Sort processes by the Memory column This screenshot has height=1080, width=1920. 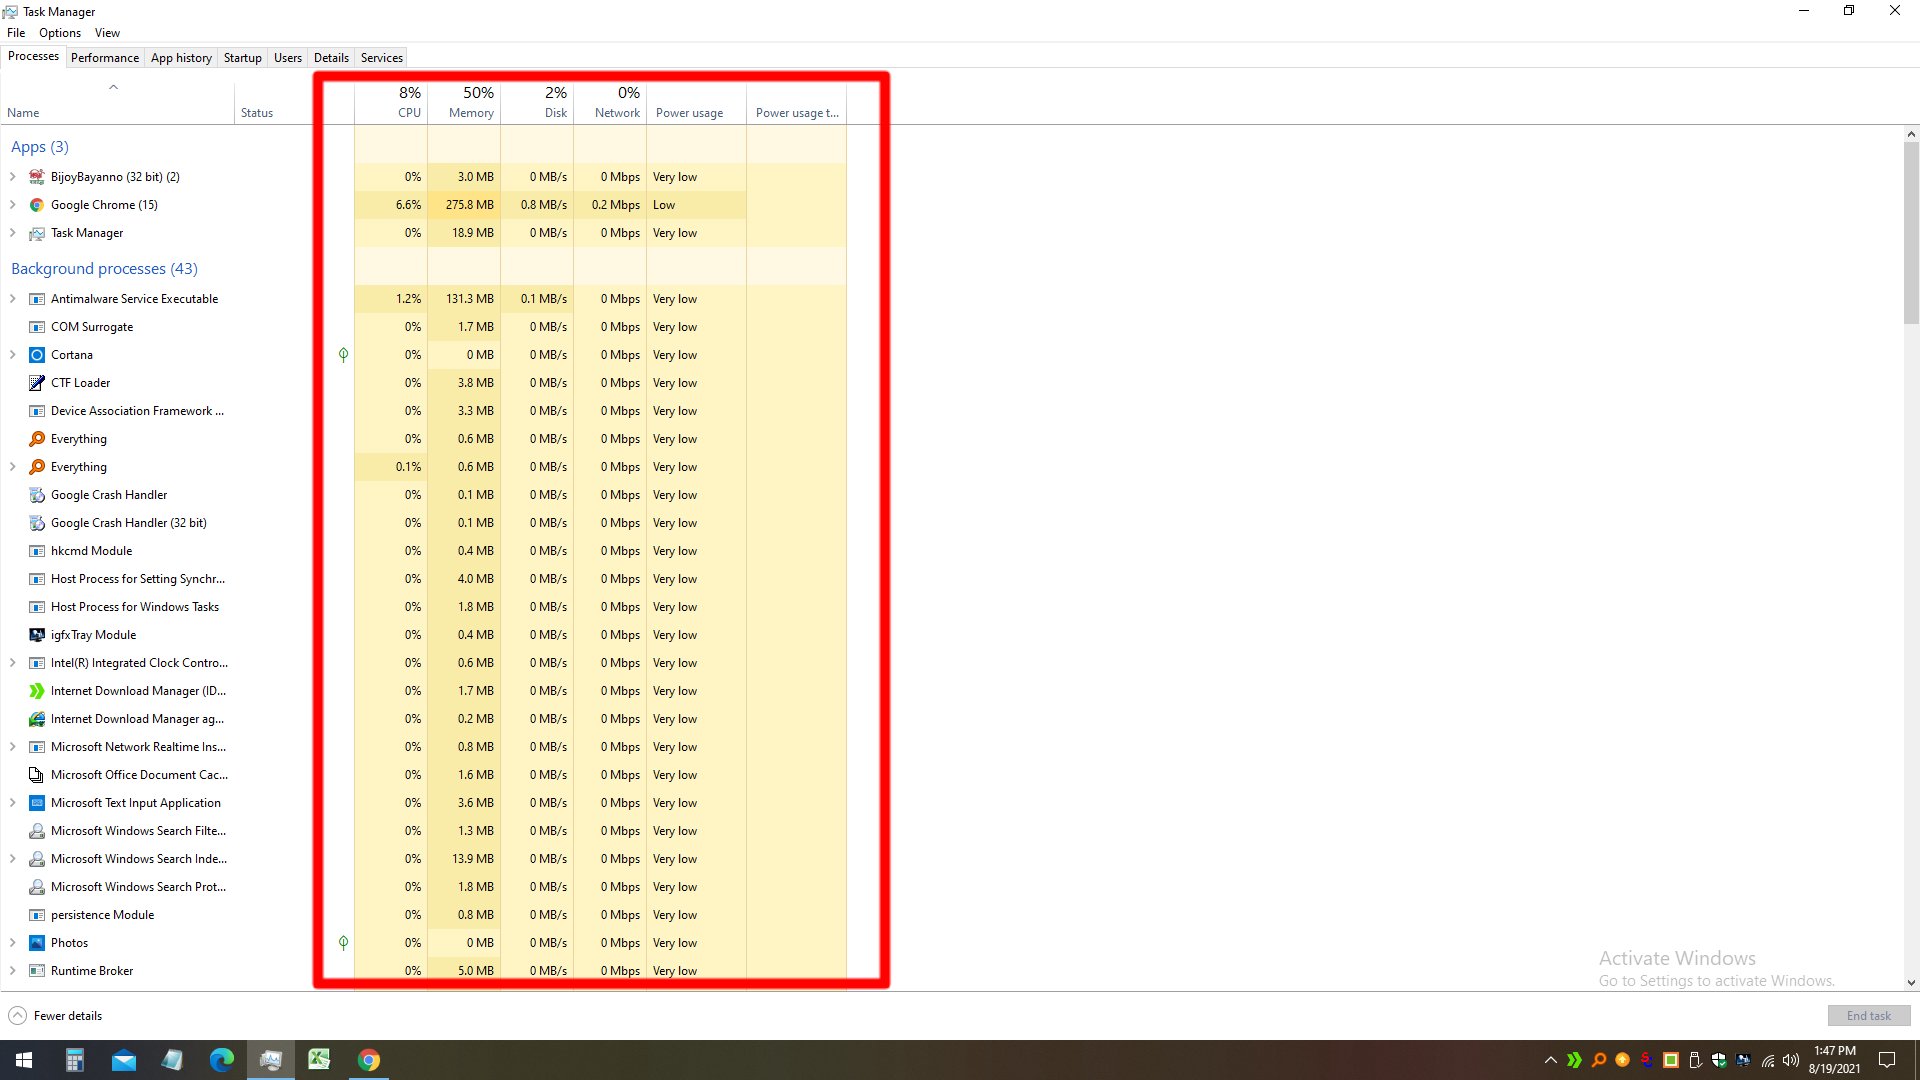pyautogui.click(x=467, y=102)
